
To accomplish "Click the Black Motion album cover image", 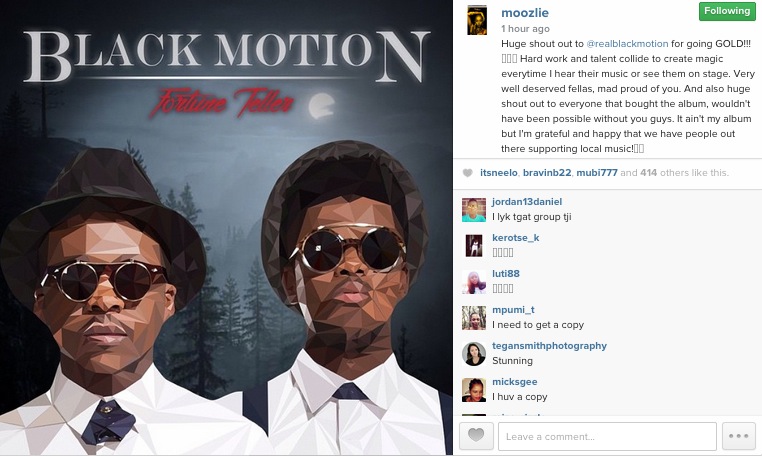I will click(226, 228).
